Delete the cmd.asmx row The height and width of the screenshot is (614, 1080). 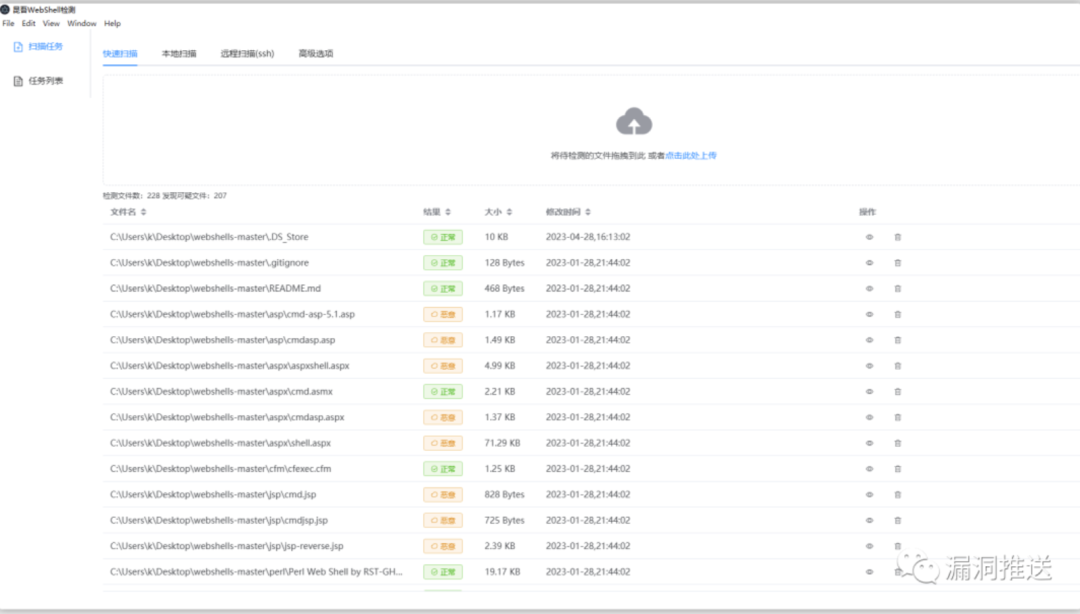click(x=897, y=391)
